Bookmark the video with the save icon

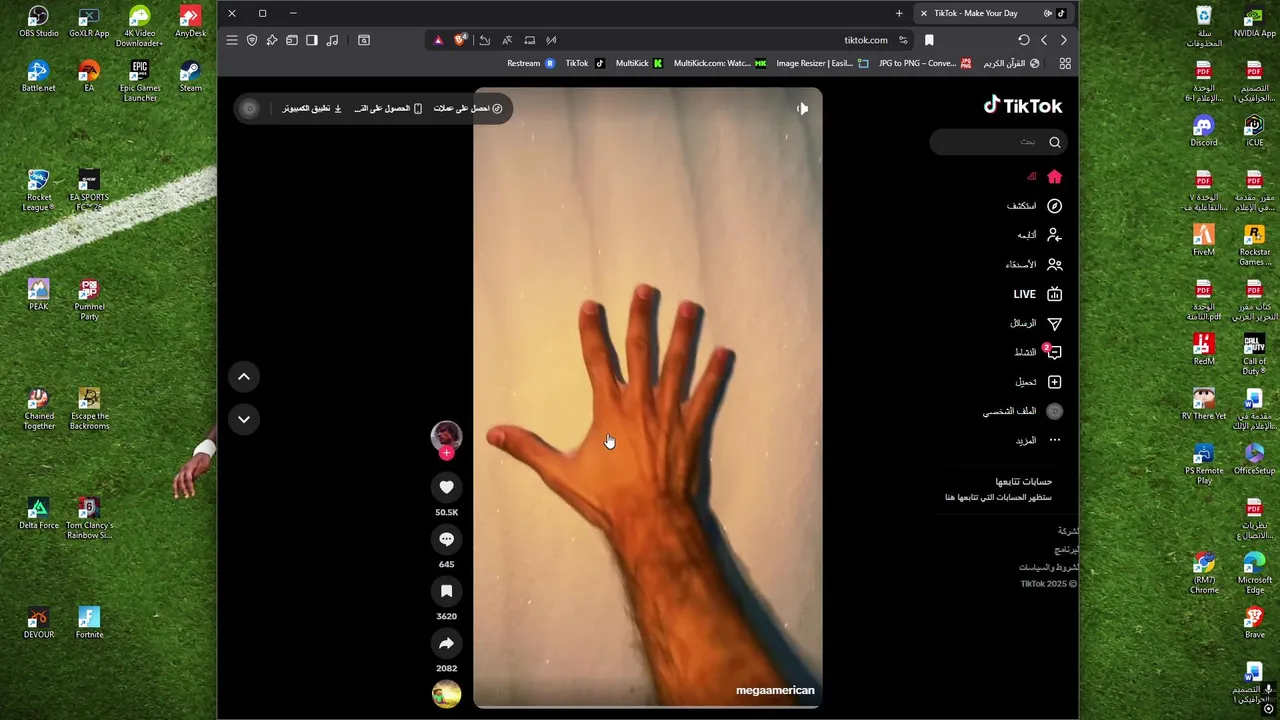click(446, 591)
